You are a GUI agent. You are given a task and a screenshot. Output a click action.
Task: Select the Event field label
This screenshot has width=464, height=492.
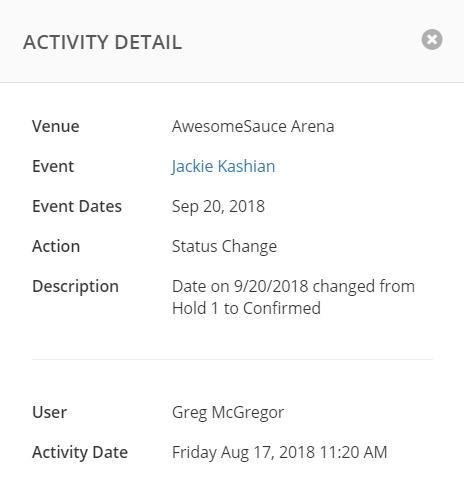53,166
